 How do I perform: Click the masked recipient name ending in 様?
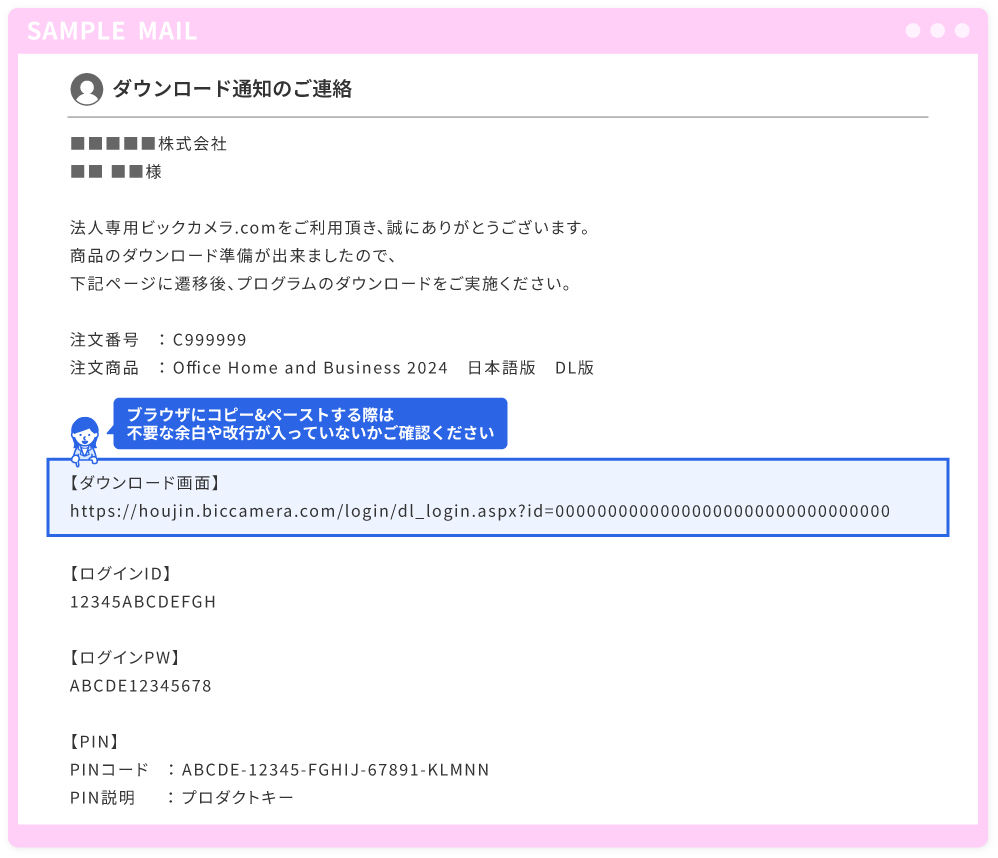(116, 172)
